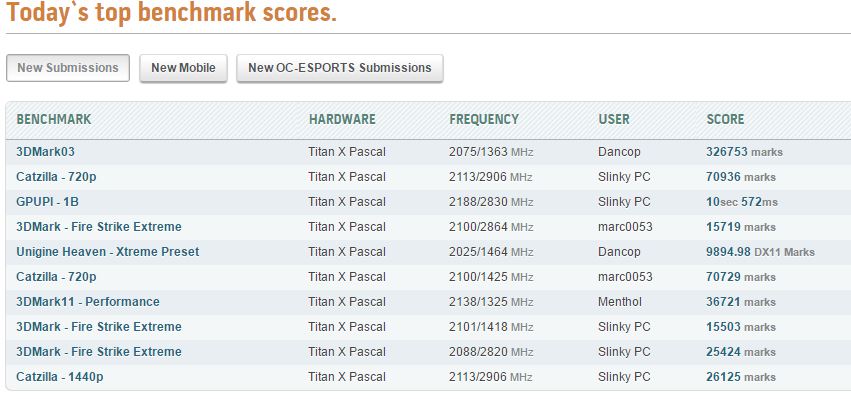851x399 pixels.
Task: Open Catzilla - 720p link in marc0053 row
Action: [56, 277]
